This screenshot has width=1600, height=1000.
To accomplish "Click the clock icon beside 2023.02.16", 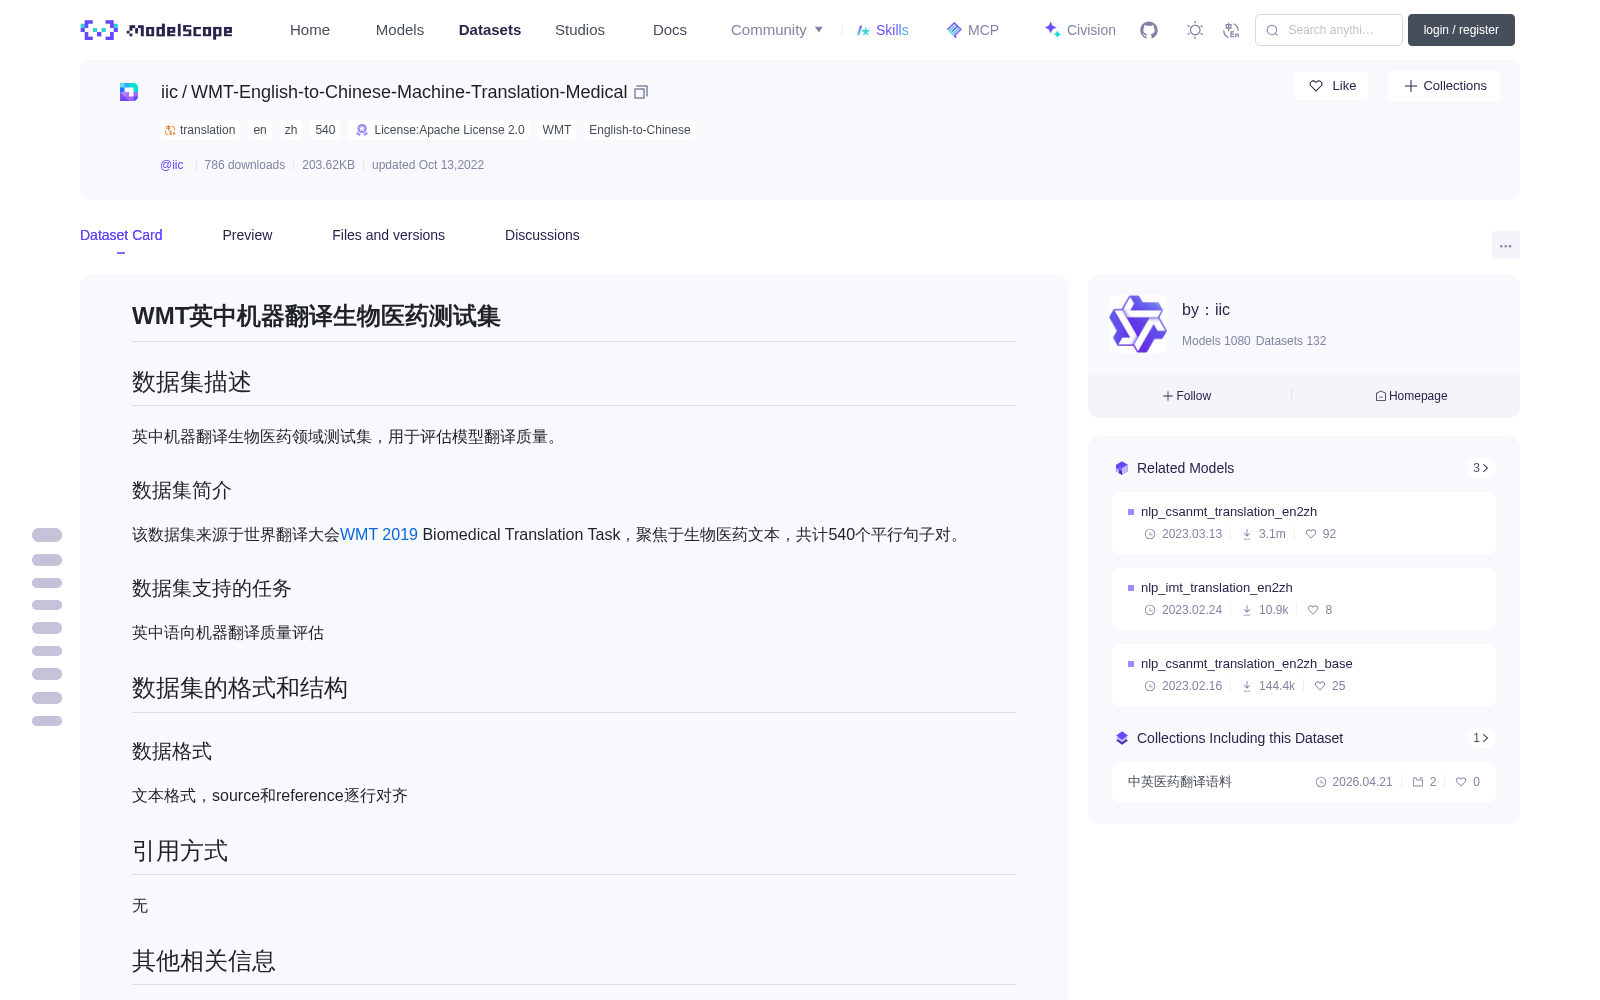I will click(1150, 686).
